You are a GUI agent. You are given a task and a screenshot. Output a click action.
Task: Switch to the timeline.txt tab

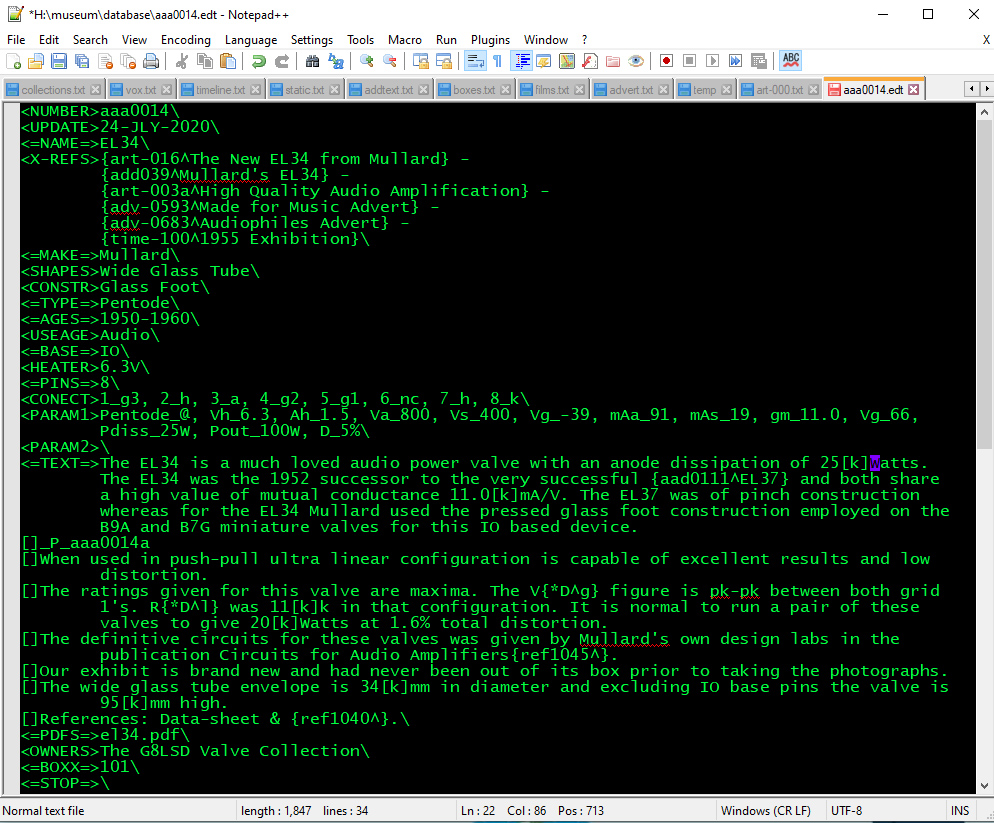click(x=221, y=90)
